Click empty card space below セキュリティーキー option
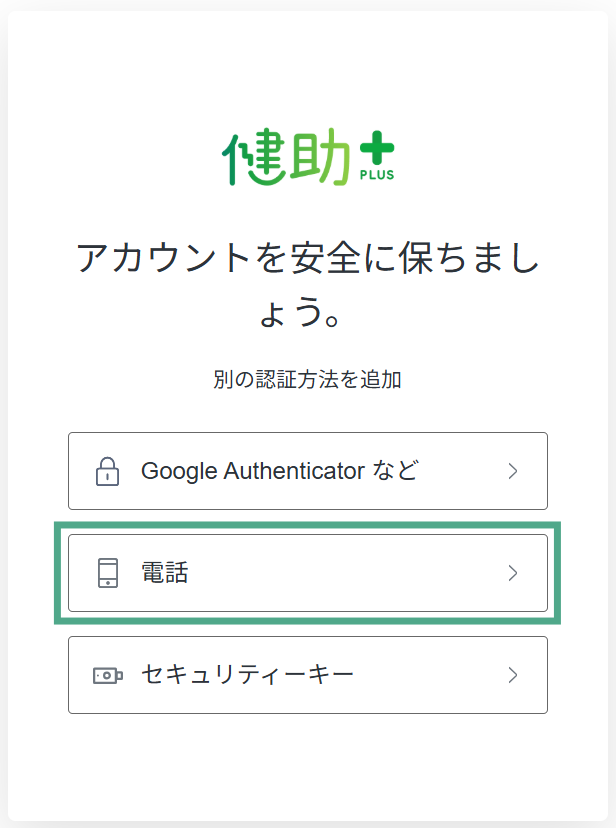 pyautogui.click(x=308, y=765)
